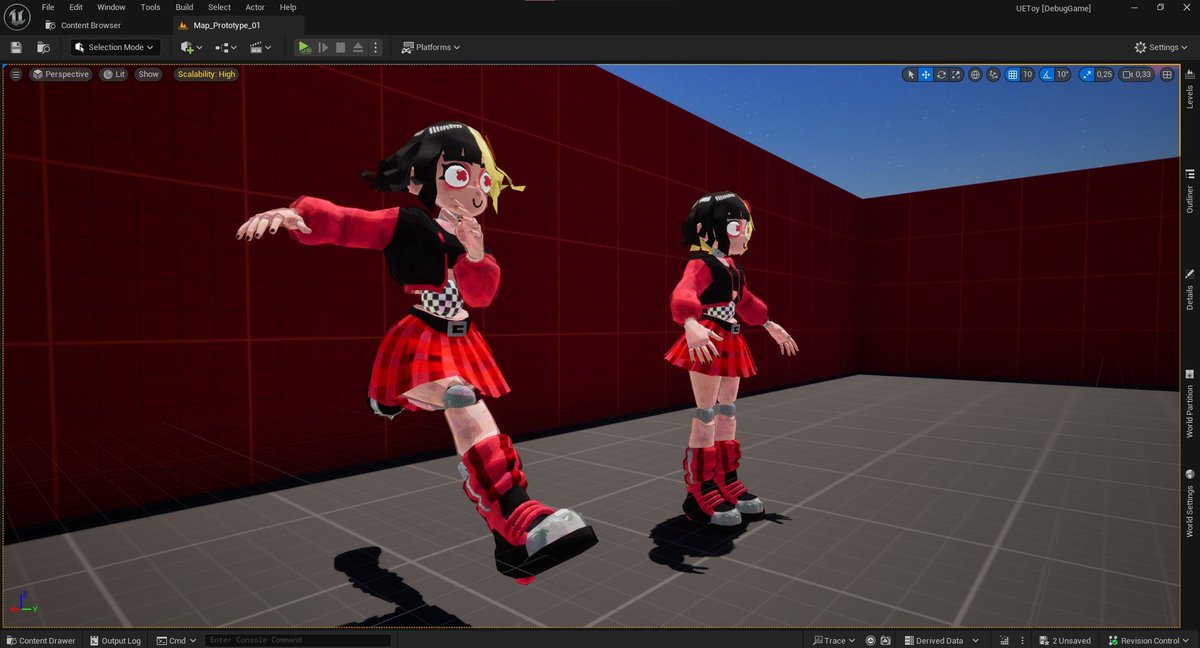Open the Blueprints toolbar icon
Screen dimensions: 1200x648
pos(220,47)
